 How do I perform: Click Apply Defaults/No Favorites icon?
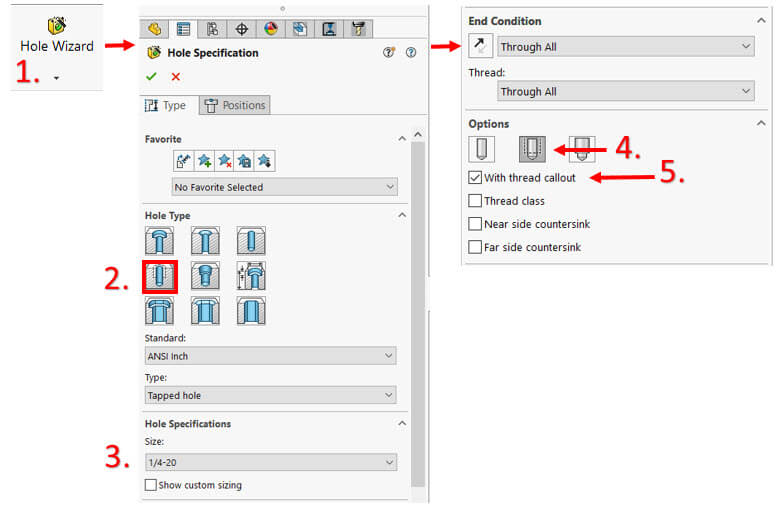[184, 161]
